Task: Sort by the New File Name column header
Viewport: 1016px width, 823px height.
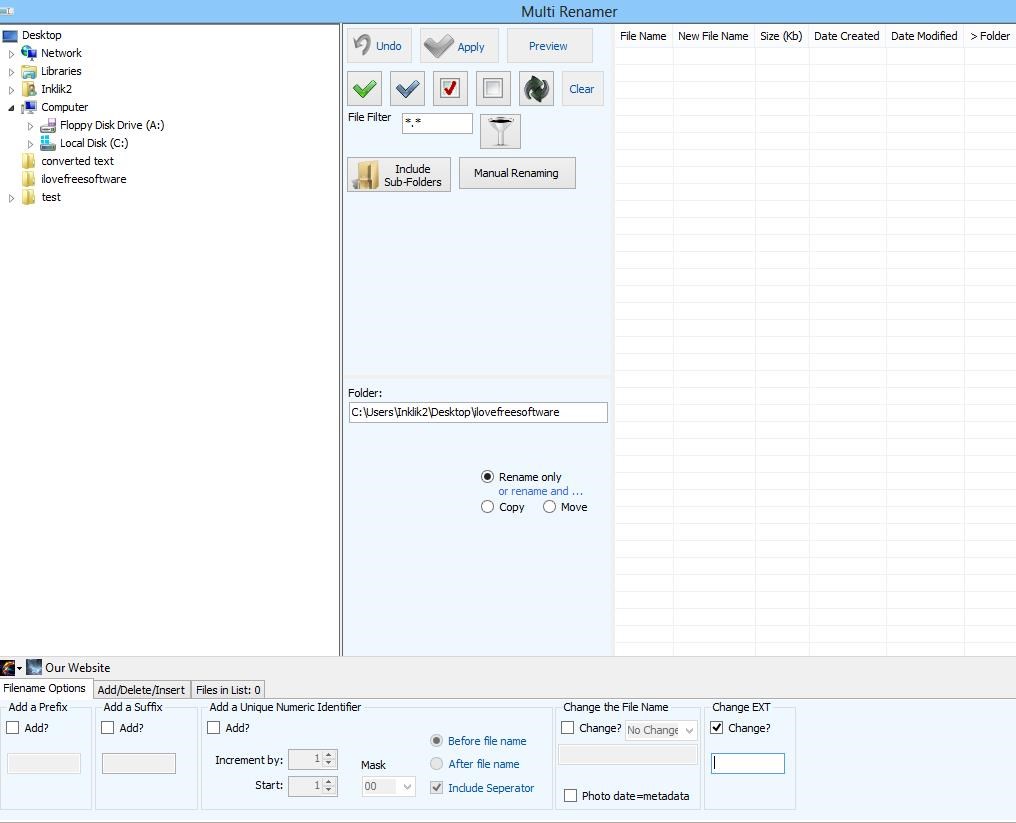Action: [713, 36]
